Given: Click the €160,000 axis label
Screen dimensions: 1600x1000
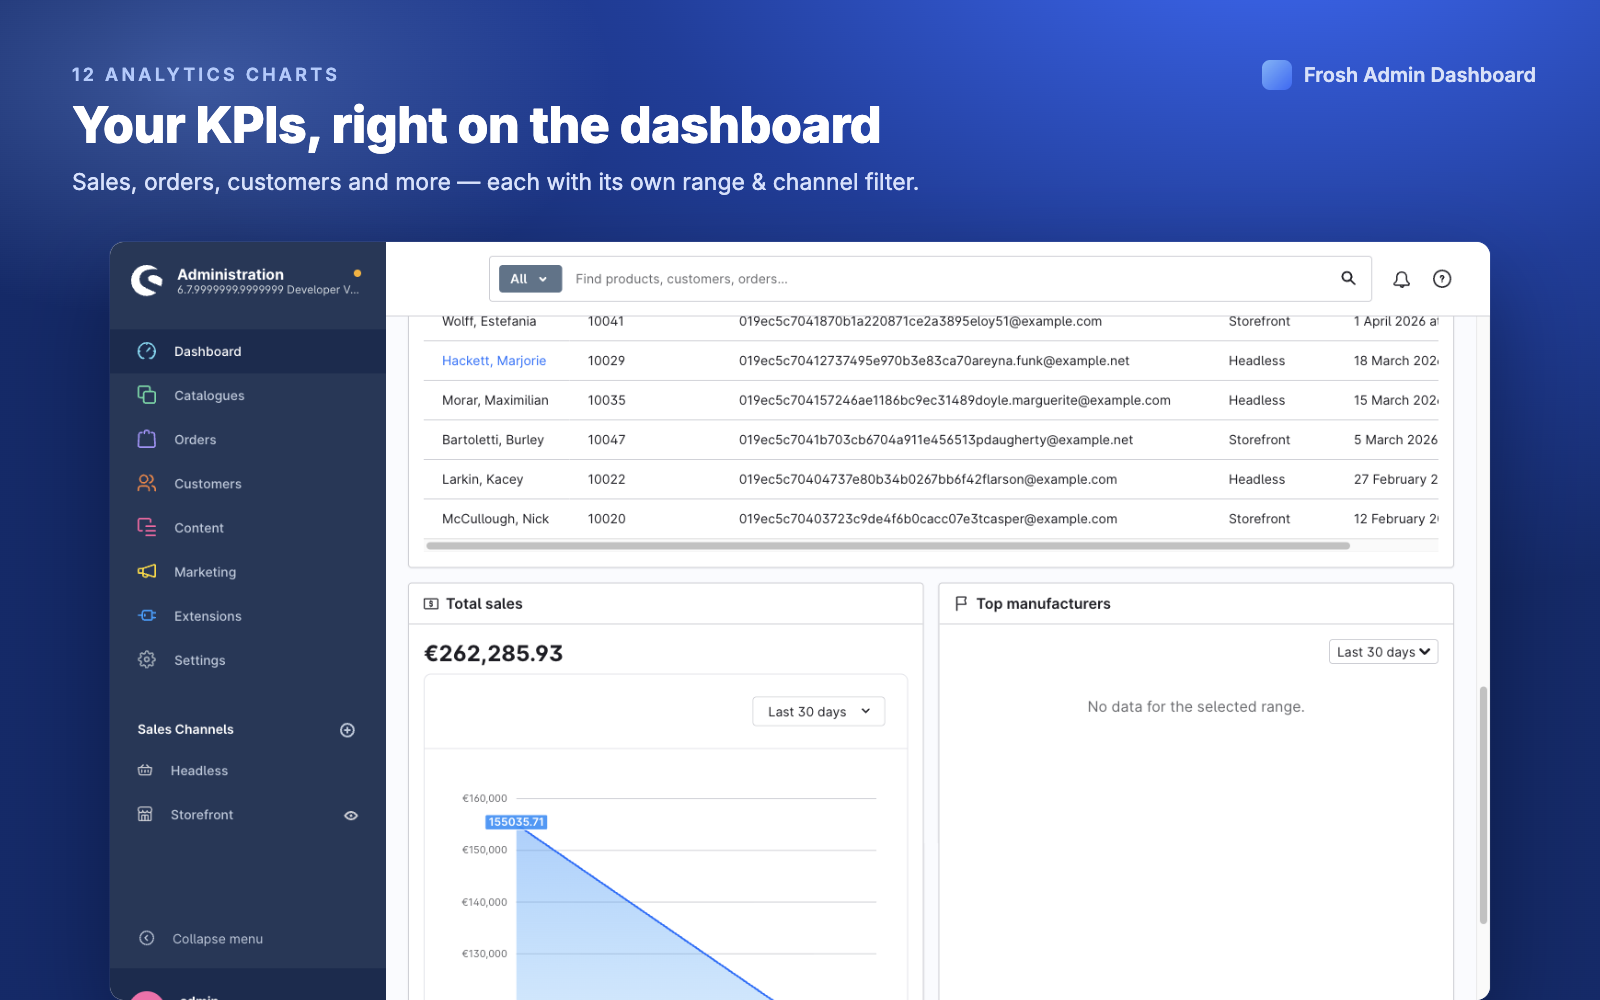Looking at the screenshot, I should pyautogui.click(x=484, y=798).
